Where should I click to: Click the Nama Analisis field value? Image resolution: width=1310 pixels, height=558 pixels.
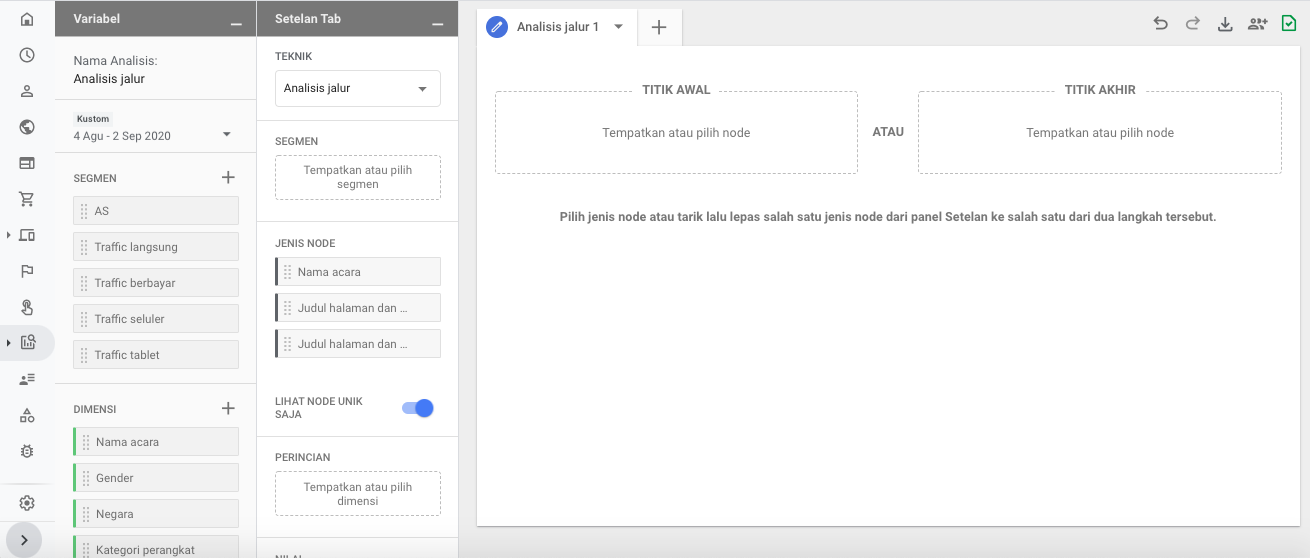pos(109,79)
